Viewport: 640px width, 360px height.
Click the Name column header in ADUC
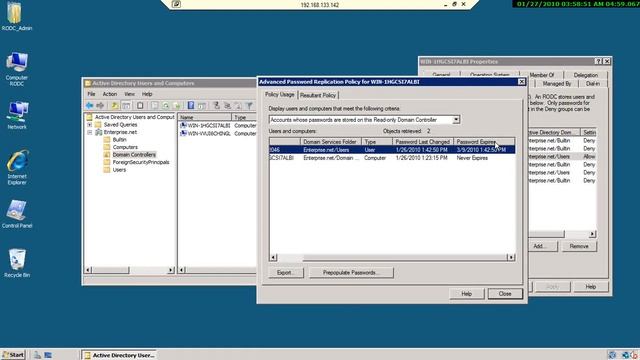tap(204, 117)
